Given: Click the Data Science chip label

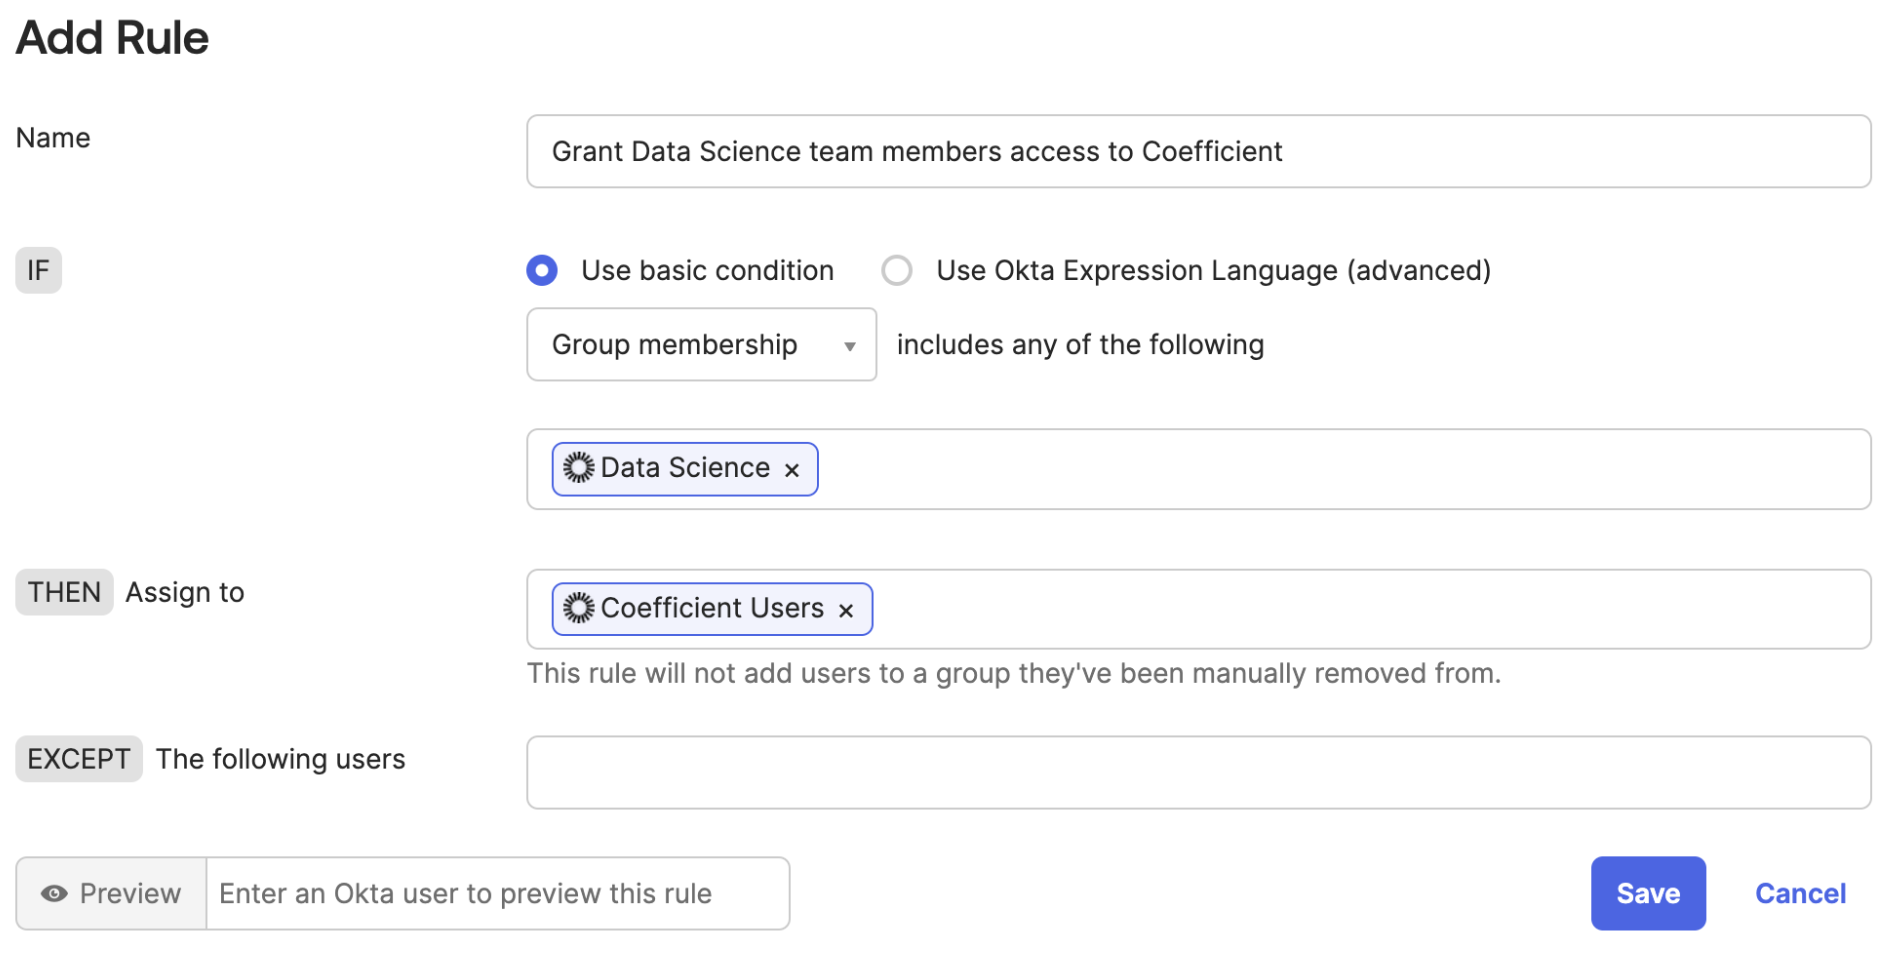Looking at the screenshot, I should click(x=685, y=468).
